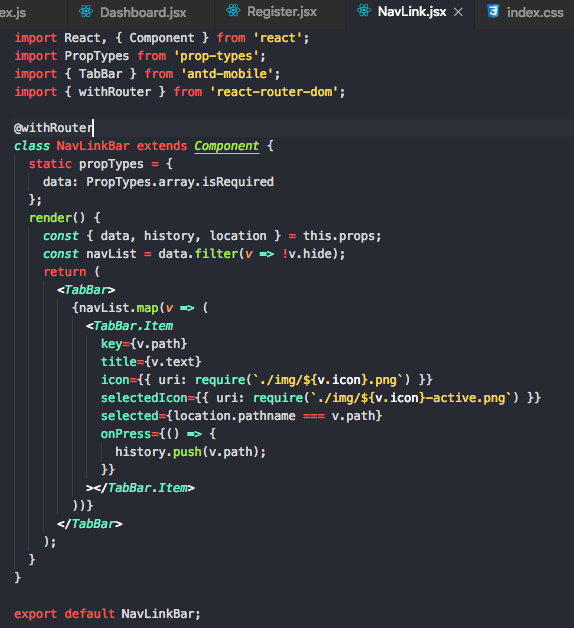Viewport: 574px width, 628px height.
Task: Select the NavLink.jsx tab
Action: pos(411,12)
